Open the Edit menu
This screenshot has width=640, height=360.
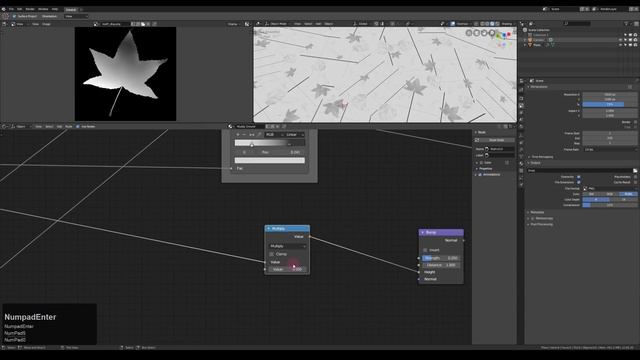point(19,9)
